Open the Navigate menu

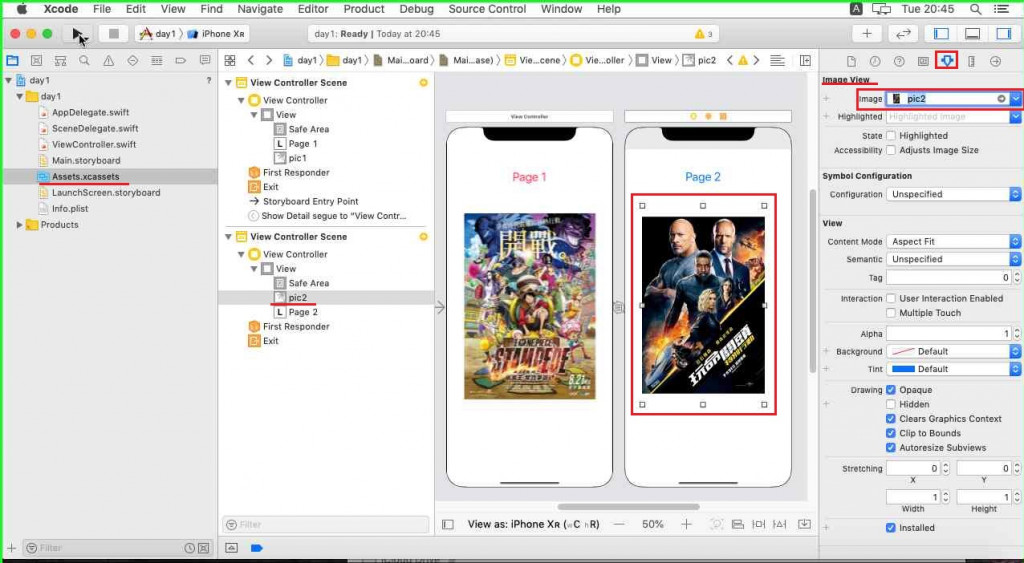pyautogui.click(x=260, y=9)
